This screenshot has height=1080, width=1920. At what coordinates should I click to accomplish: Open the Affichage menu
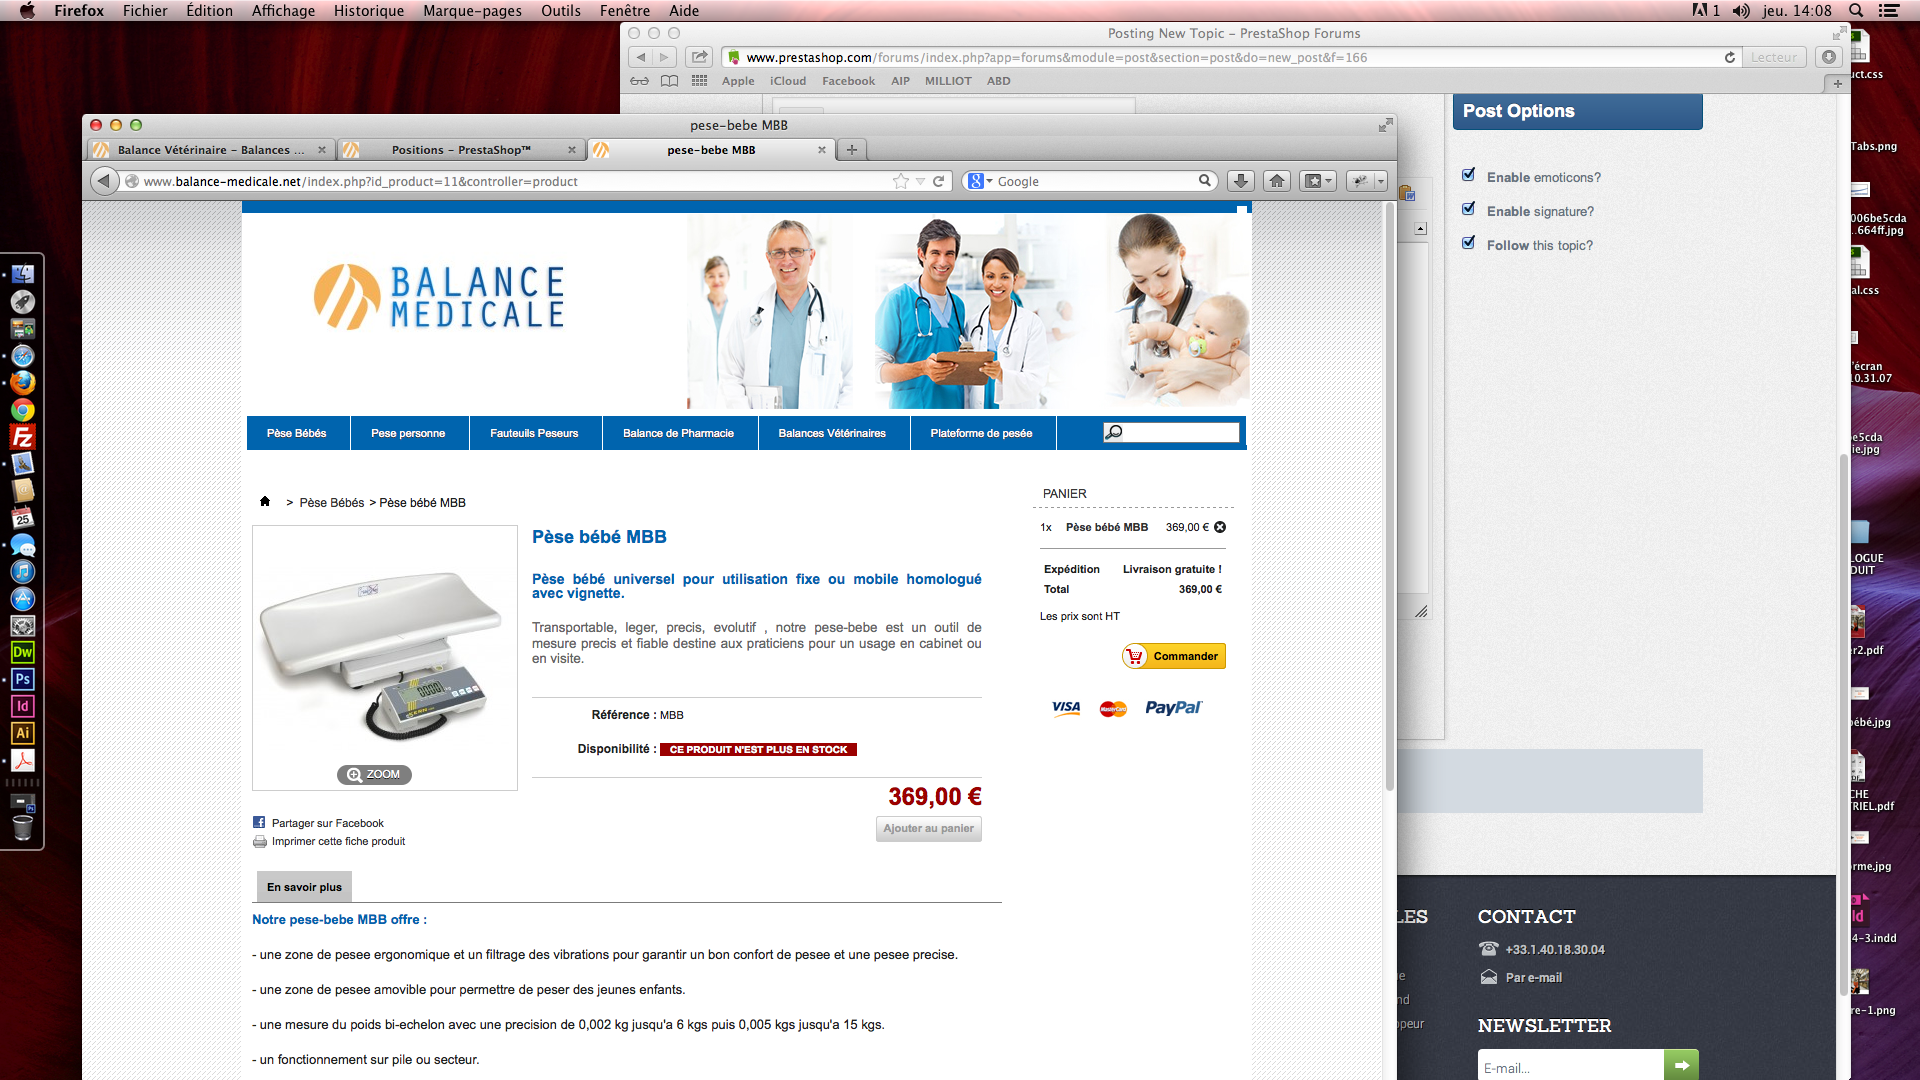point(283,10)
